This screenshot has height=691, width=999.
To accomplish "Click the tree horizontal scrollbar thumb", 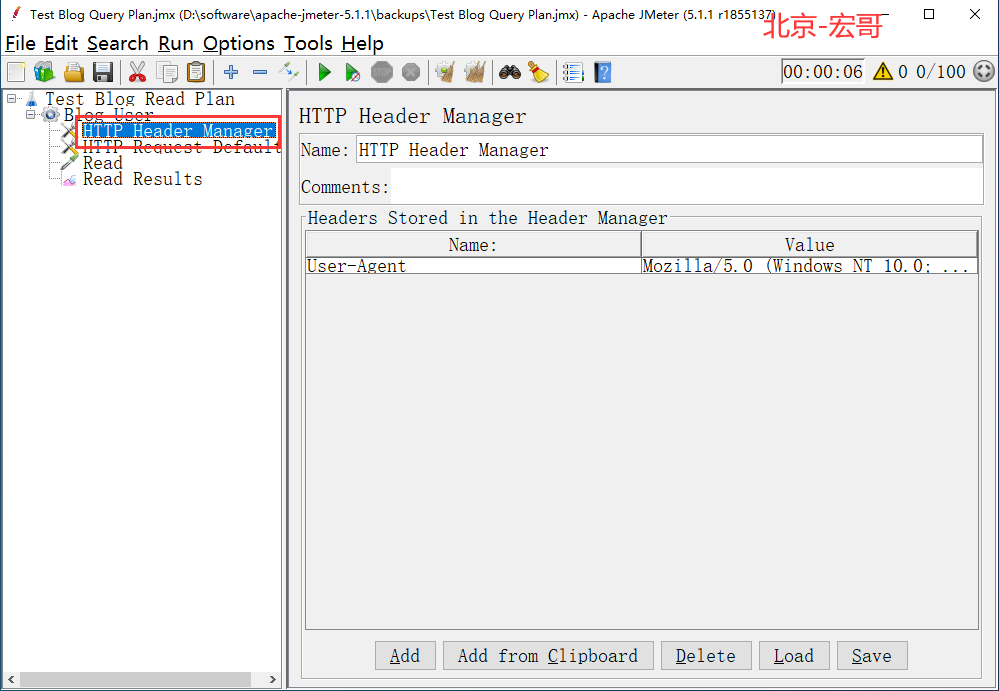I will [134, 680].
